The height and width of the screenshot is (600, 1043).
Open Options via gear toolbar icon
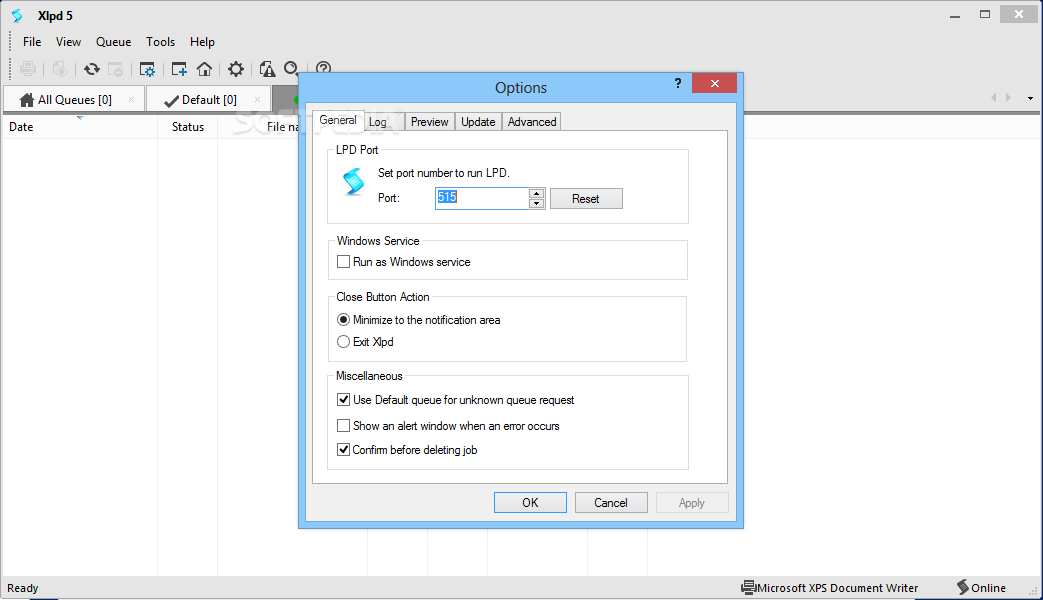coord(235,69)
